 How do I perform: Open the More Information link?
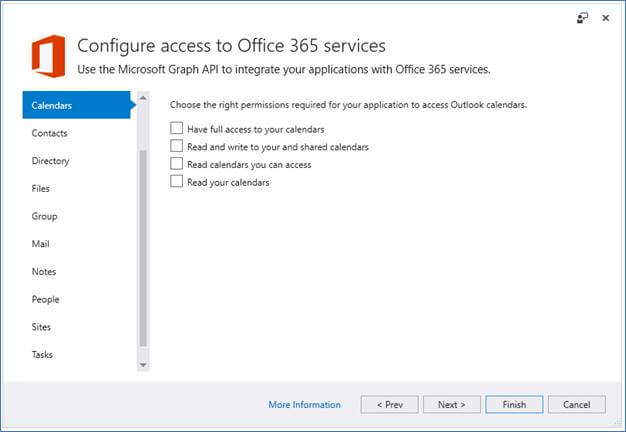305,405
